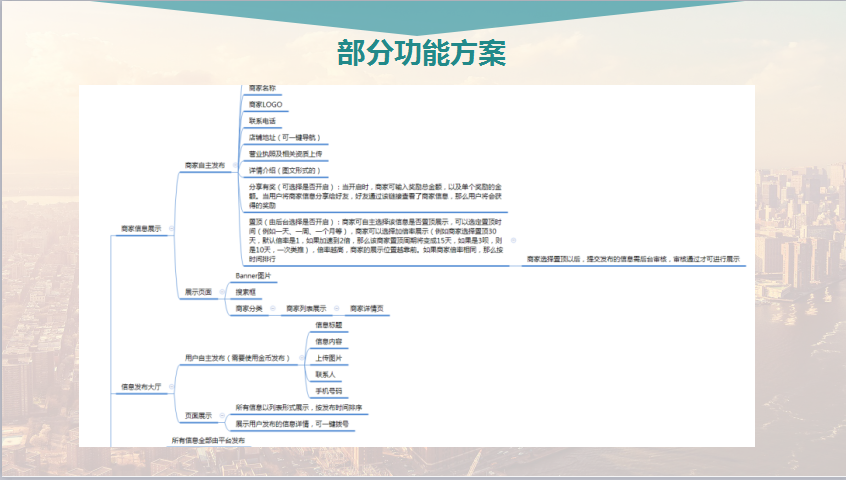The height and width of the screenshot is (480, 846).
Task: Select the Banner图片 node
Action: click(x=253, y=275)
